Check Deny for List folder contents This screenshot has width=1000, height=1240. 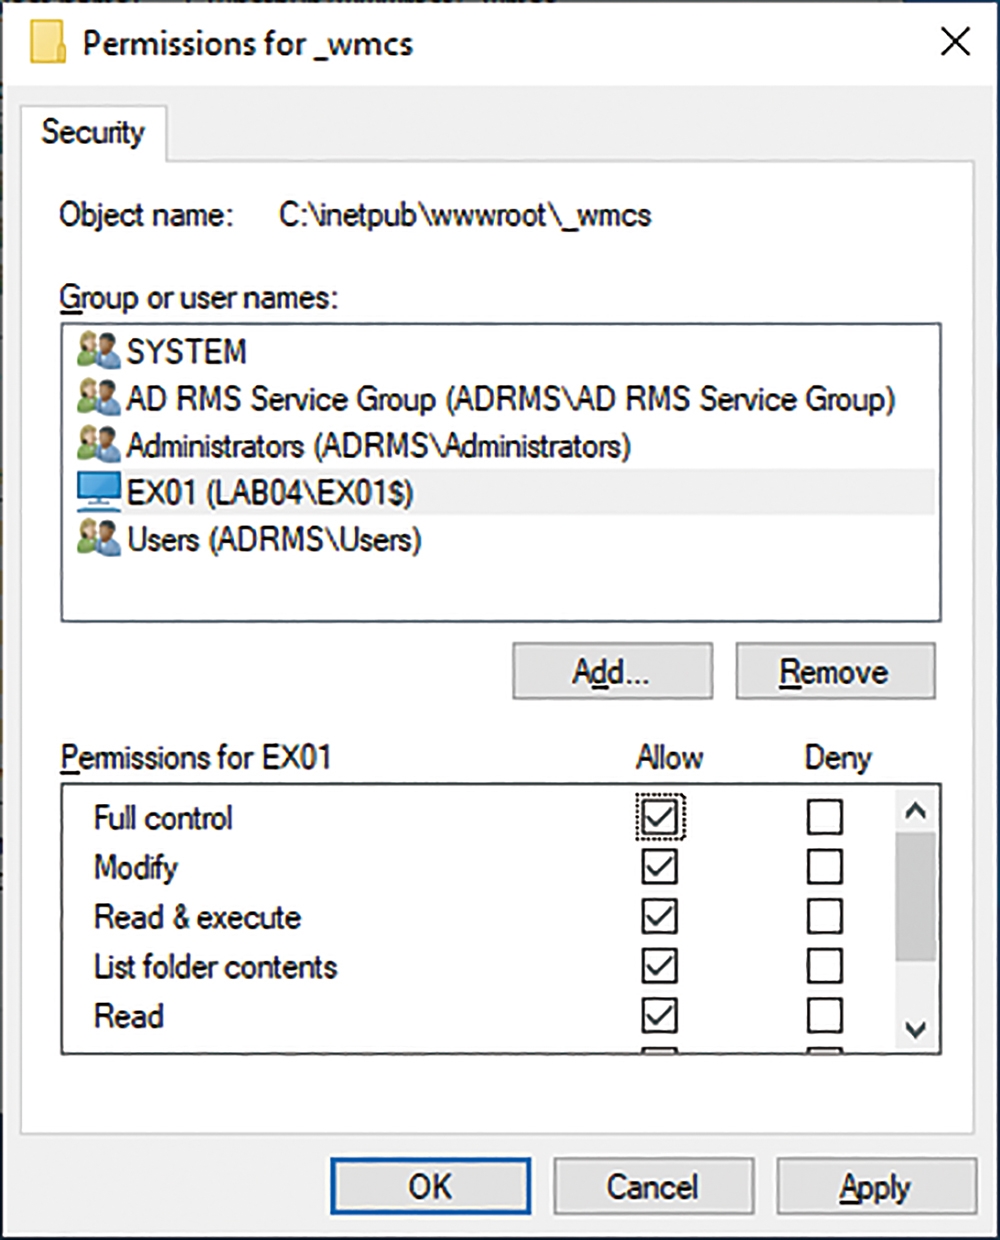click(x=824, y=966)
